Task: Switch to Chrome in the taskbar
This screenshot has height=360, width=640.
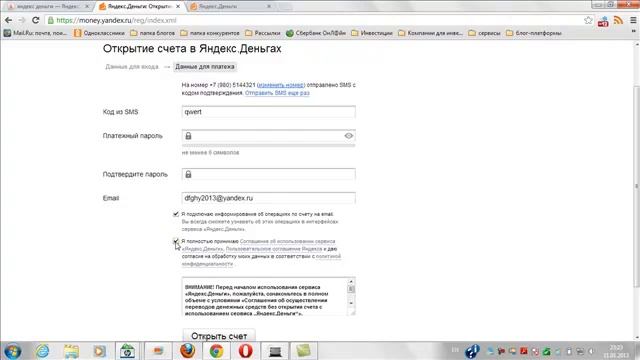Action: coord(216,351)
